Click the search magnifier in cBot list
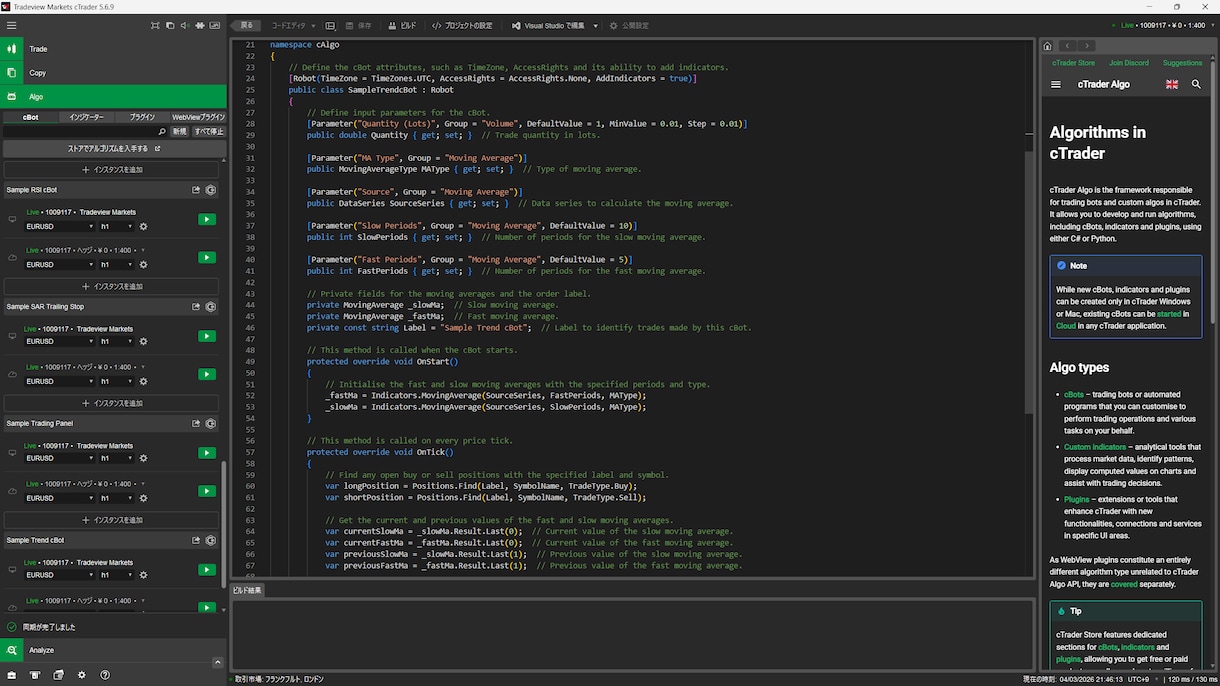 (x=162, y=132)
